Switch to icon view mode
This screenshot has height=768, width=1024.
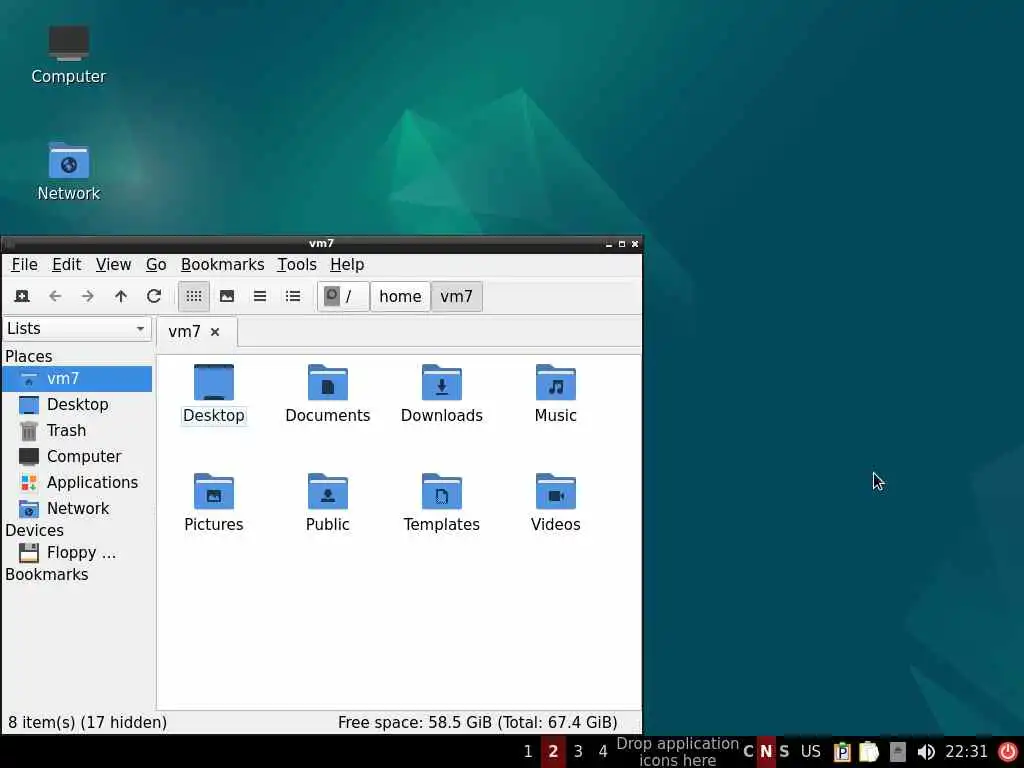pyautogui.click(x=194, y=296)
